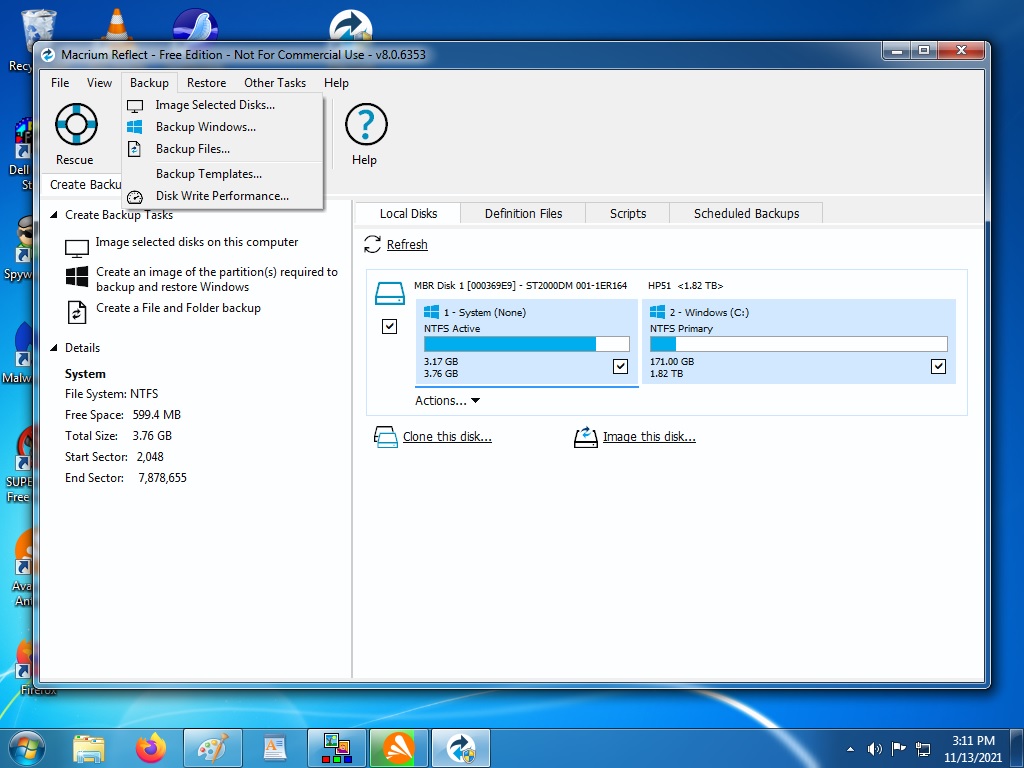Click the gauge icon beside Disk Write Performance
Image resolution: width=1024 pixels, height=768 pixels.
click(x=135, y=197)
